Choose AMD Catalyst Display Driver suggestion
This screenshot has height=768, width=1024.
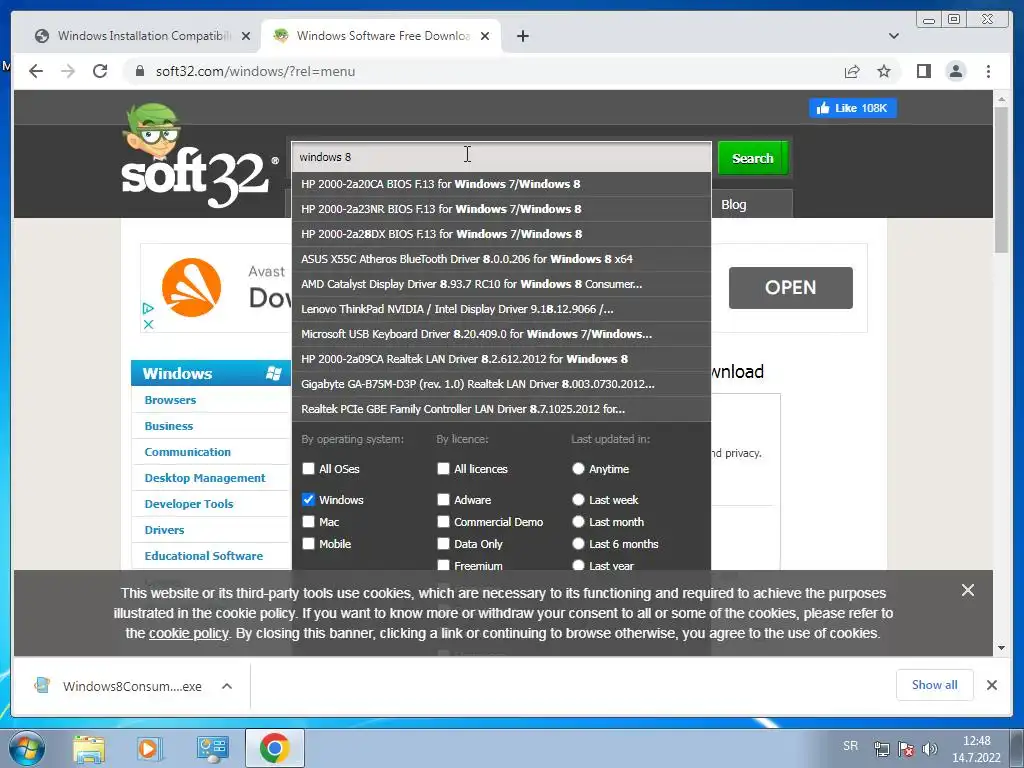click(502, 284)
